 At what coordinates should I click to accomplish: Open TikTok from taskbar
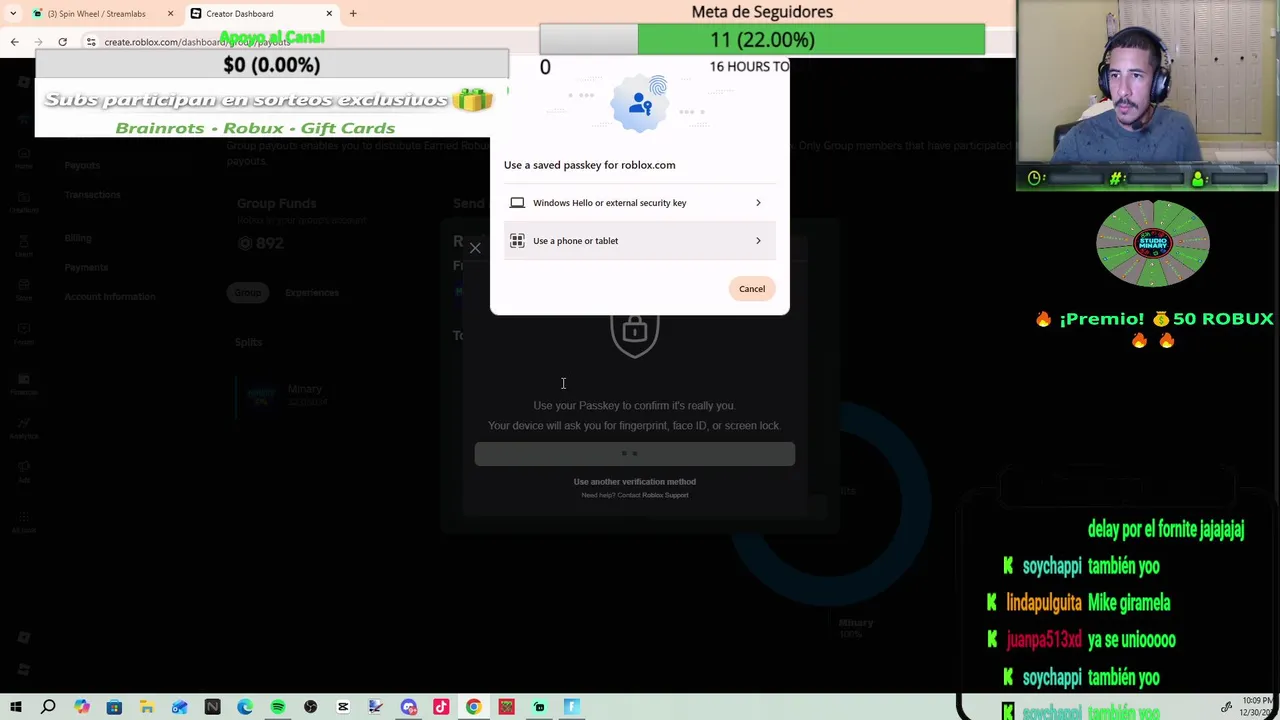click(x=441, y=708)
